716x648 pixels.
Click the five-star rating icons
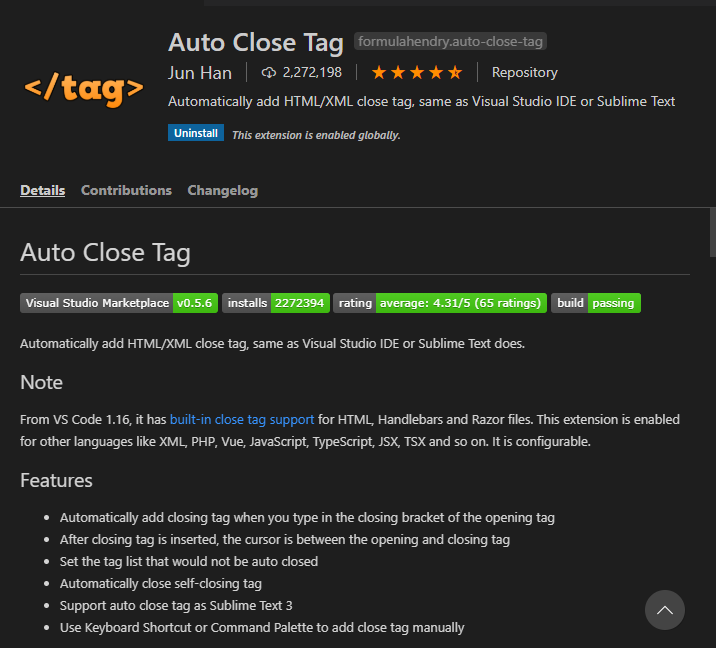(x=417, y=73)
